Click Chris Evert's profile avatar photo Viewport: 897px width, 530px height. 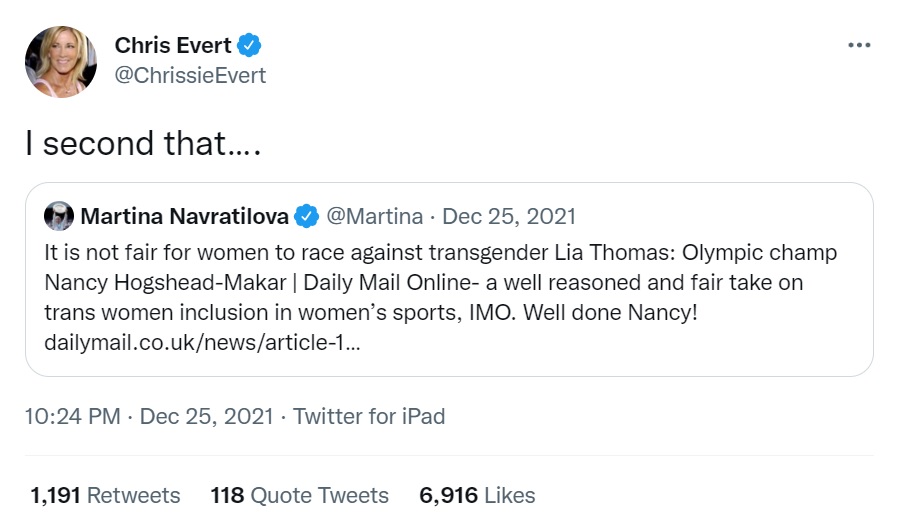click(x=61, y=61)
